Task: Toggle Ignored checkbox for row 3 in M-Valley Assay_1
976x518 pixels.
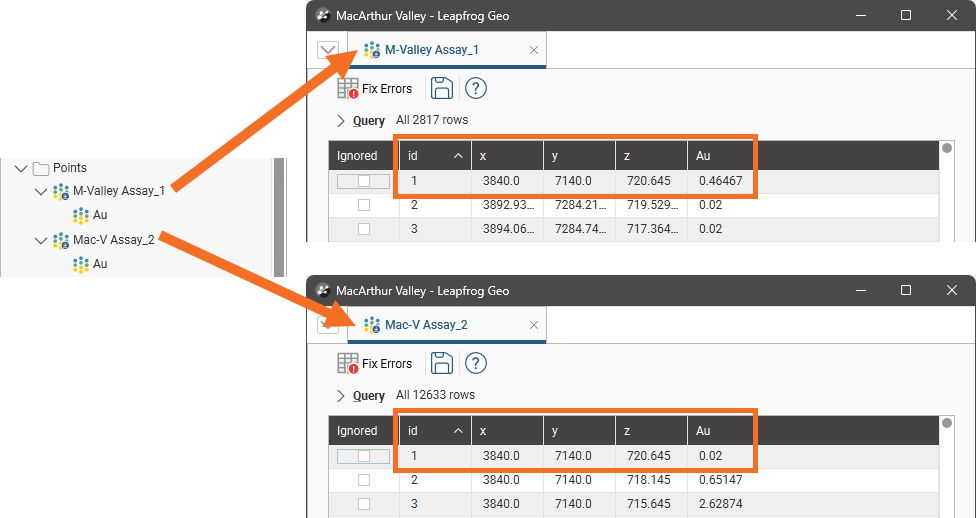Action: 364,229
